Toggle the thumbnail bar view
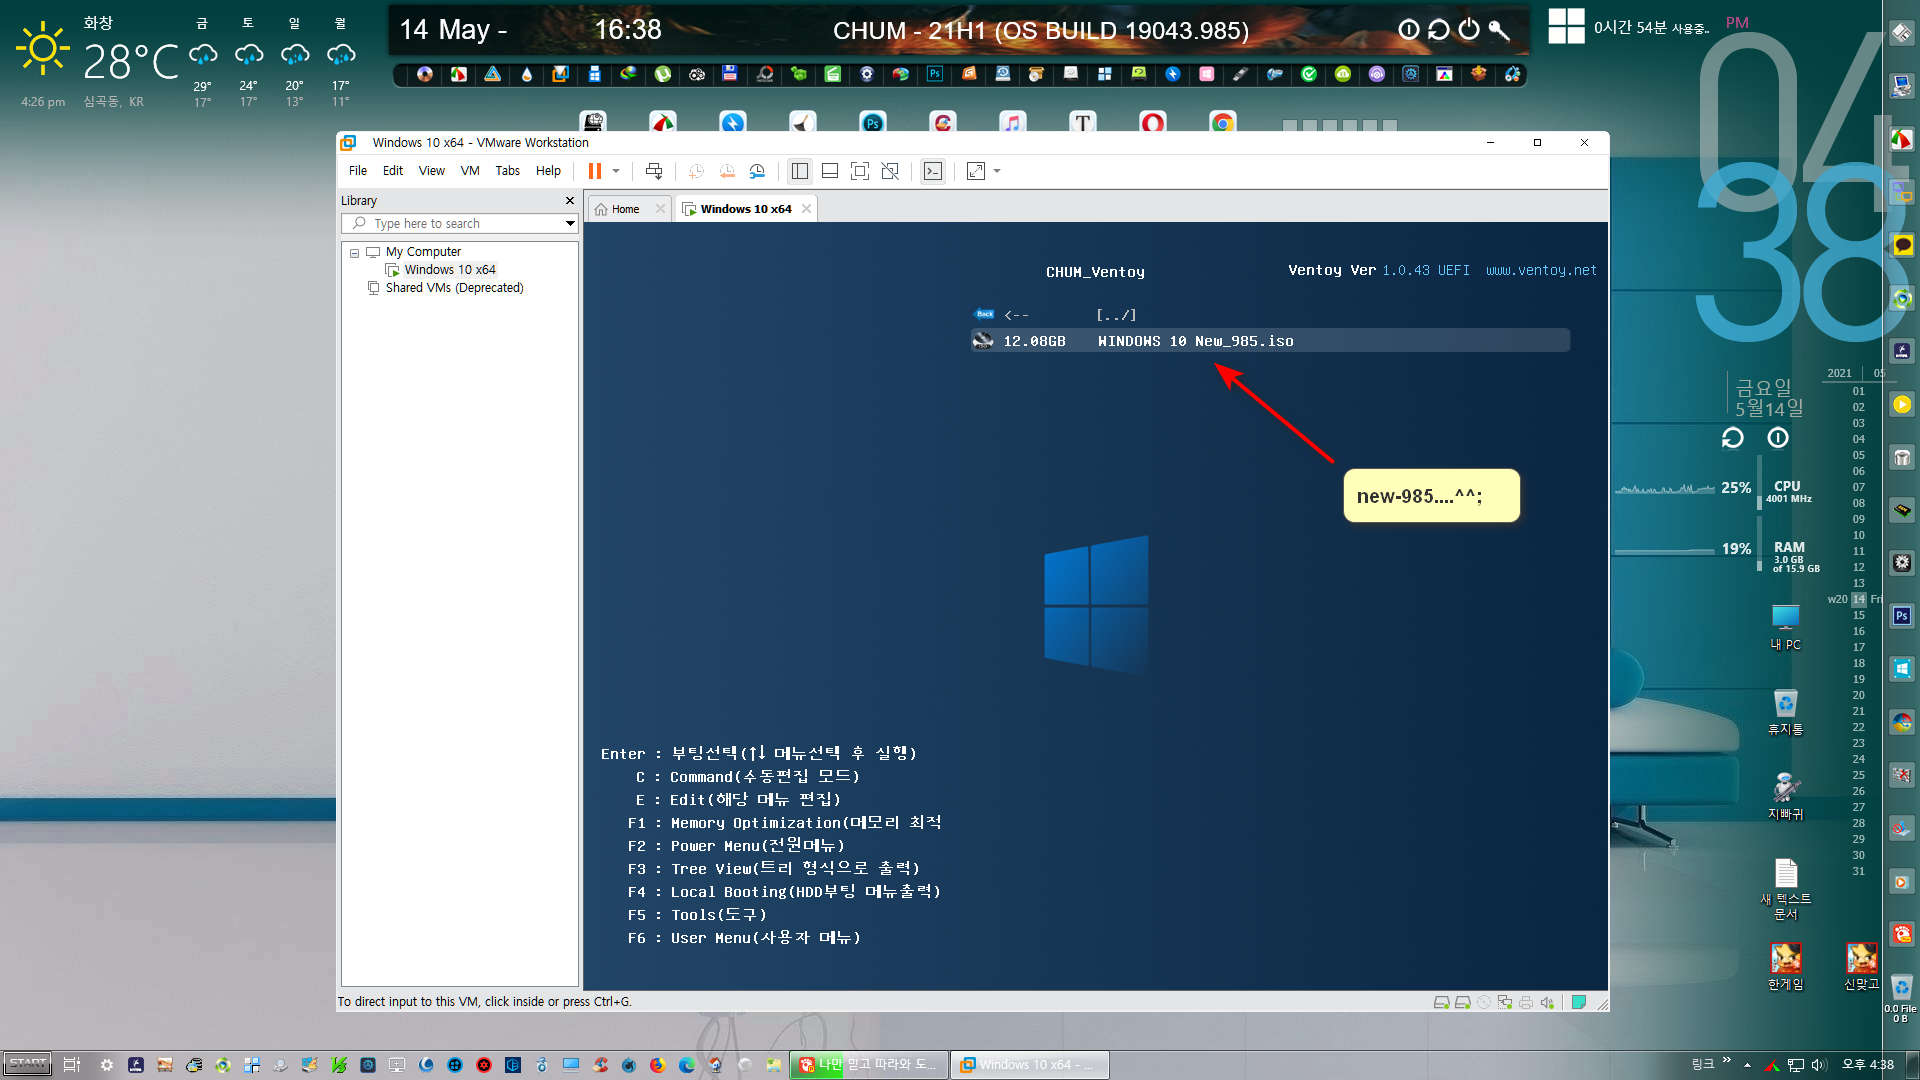This screenshot has width=1920, height=1080. point(830,171)
